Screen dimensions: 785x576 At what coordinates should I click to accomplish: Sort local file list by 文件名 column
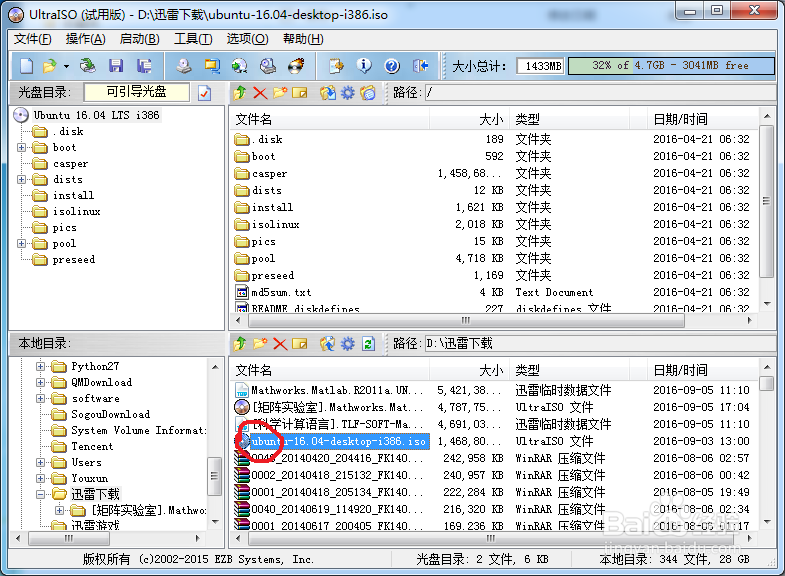pos(329,370)
